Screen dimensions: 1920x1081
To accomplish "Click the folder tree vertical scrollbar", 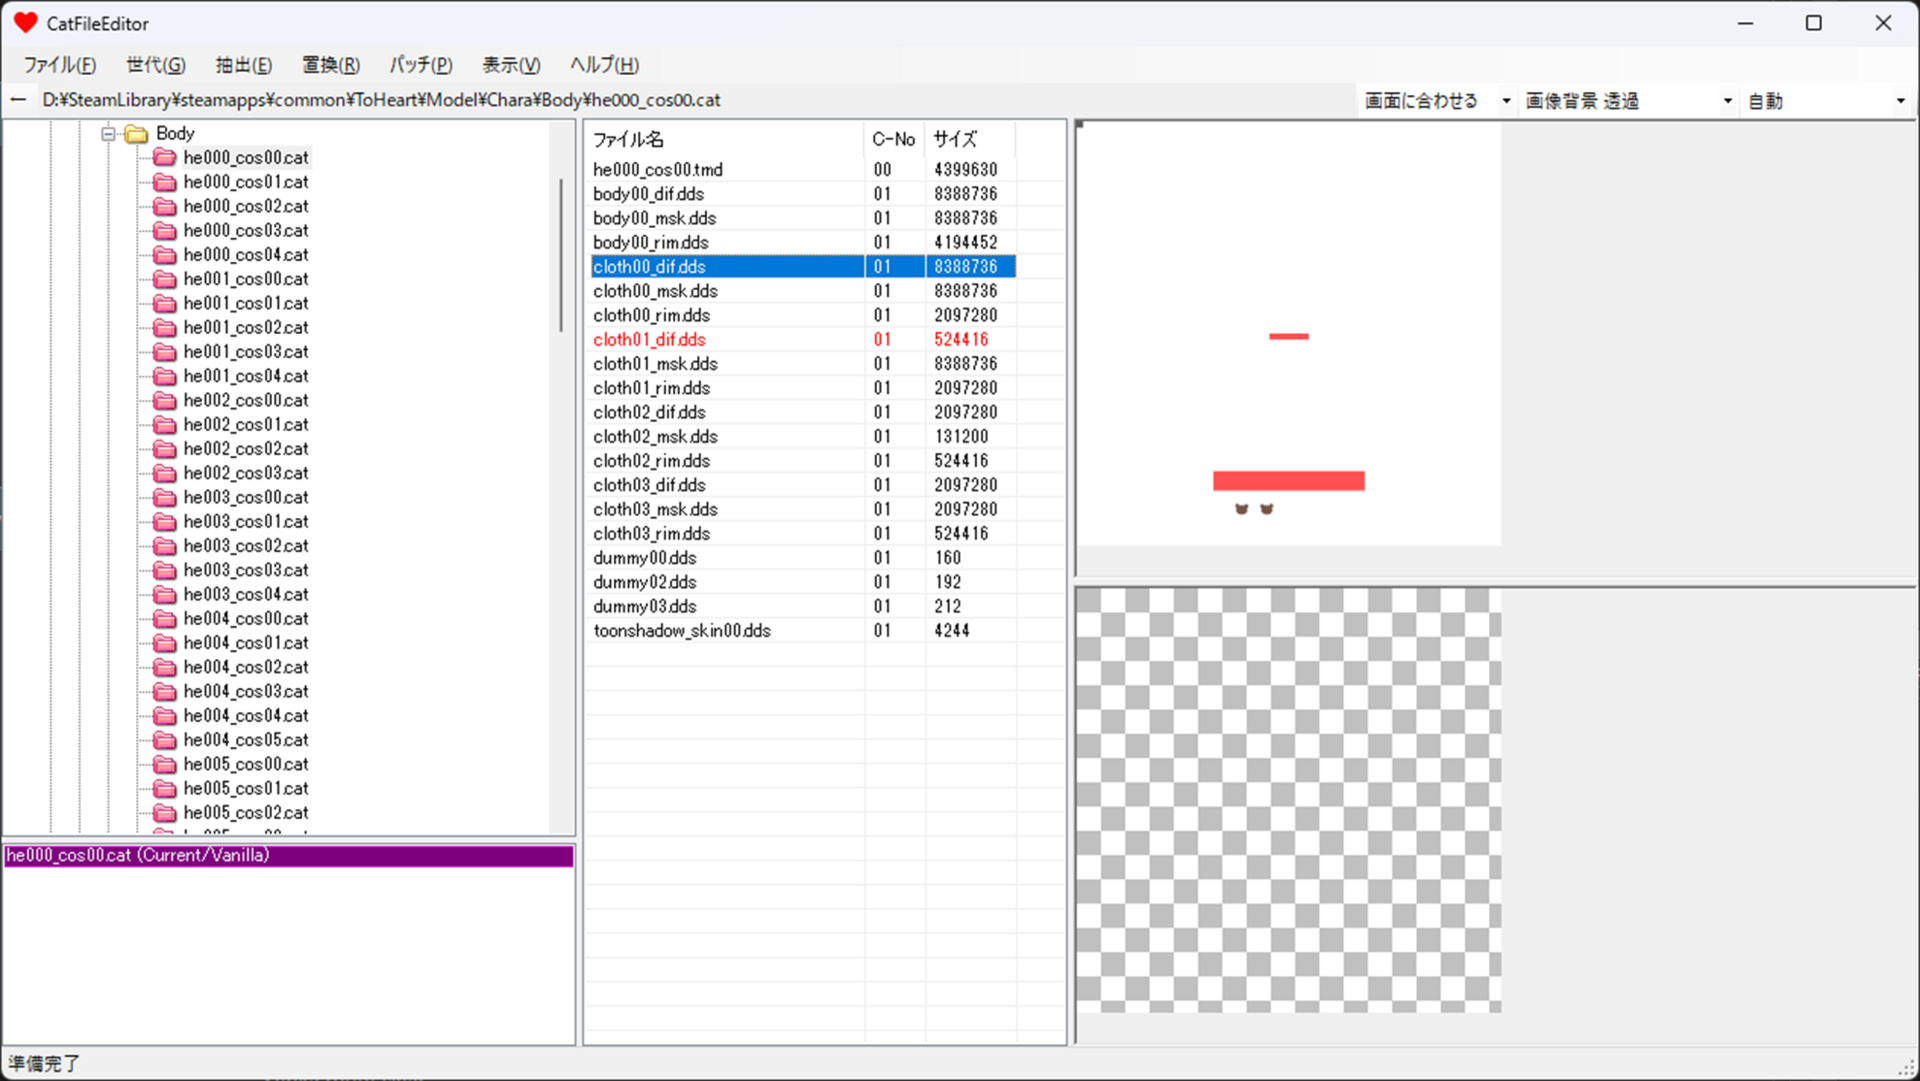I will (562, 255).
